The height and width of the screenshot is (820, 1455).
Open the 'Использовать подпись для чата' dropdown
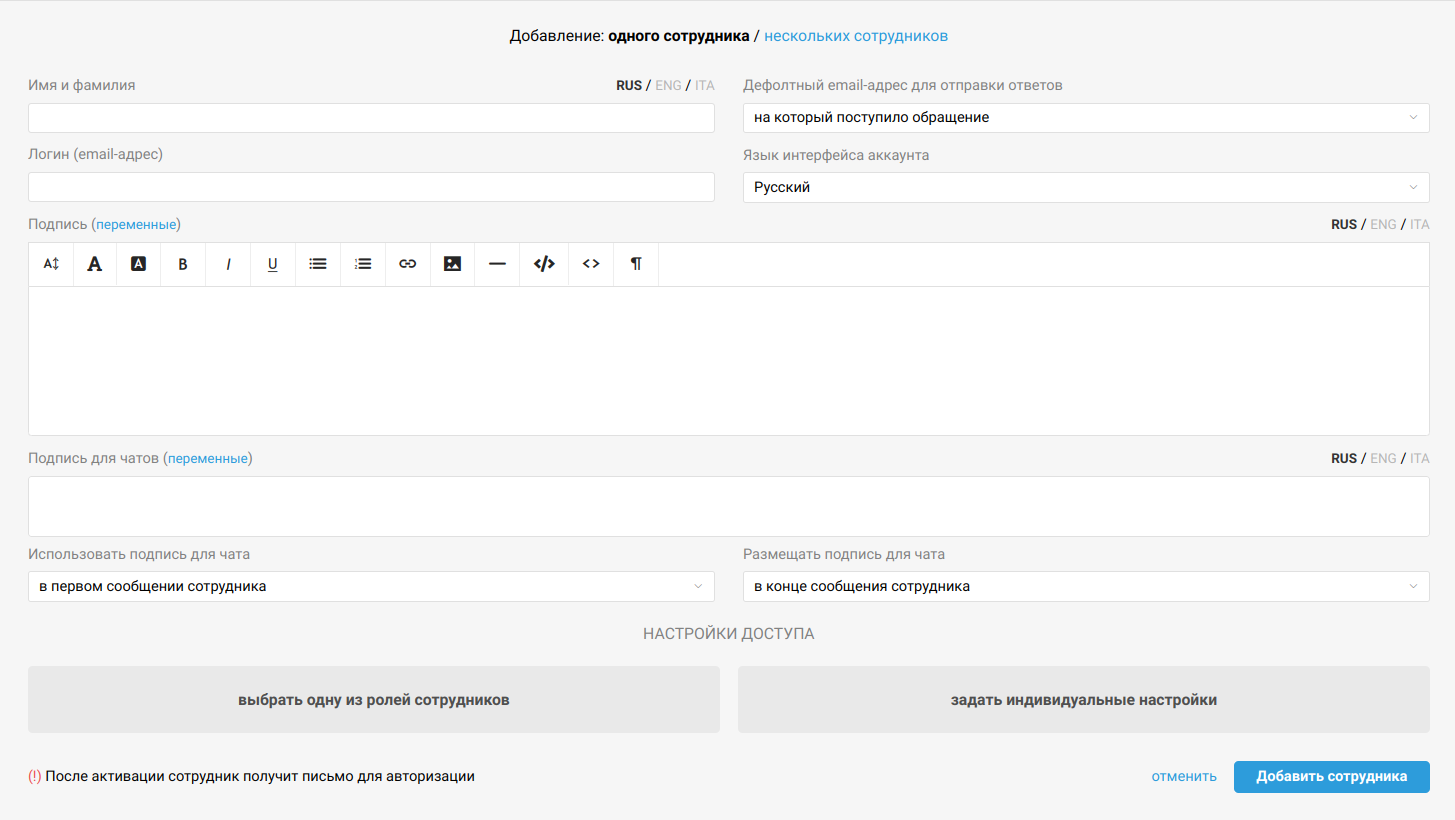coord(371,586)
